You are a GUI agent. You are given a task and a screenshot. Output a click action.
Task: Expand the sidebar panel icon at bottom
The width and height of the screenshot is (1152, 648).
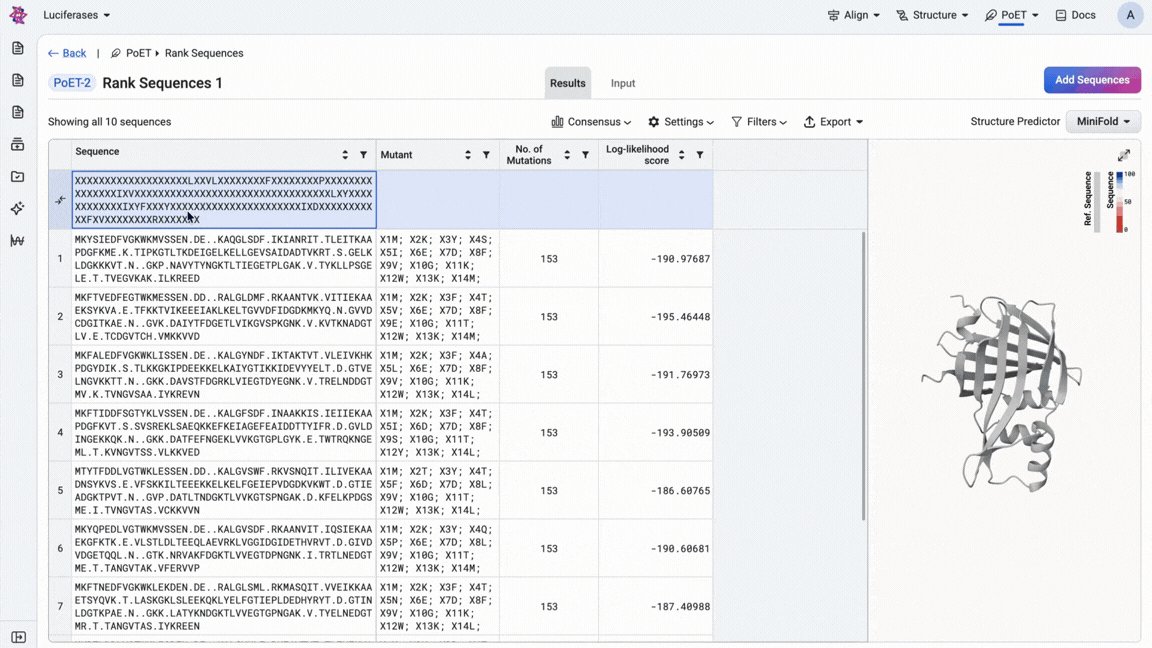point(18,637)
